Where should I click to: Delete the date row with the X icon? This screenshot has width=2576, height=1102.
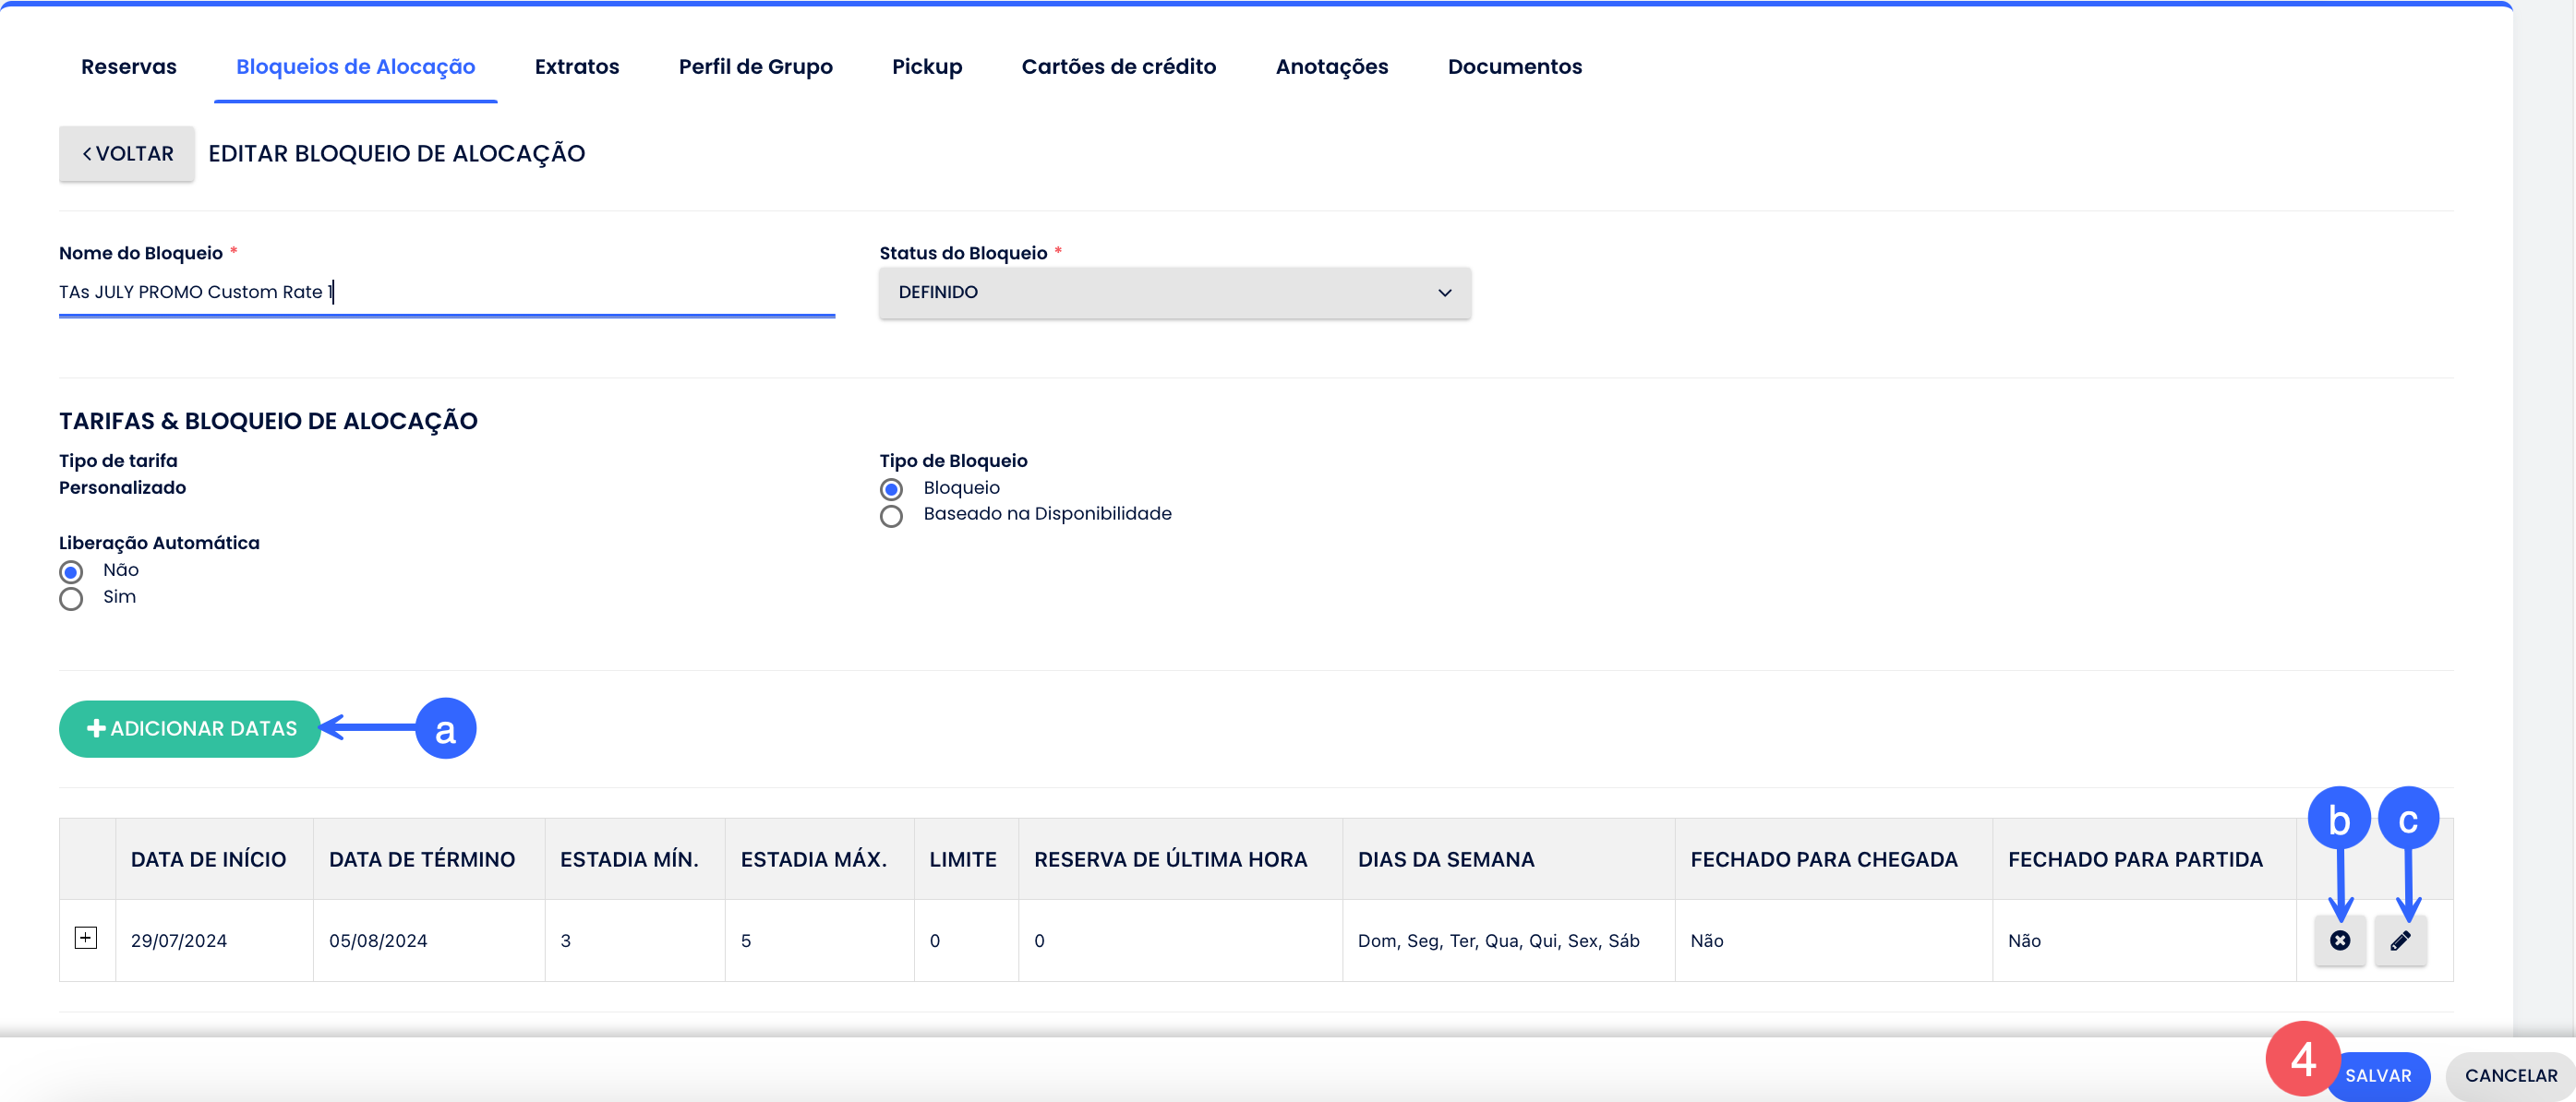pos(2339,940)
